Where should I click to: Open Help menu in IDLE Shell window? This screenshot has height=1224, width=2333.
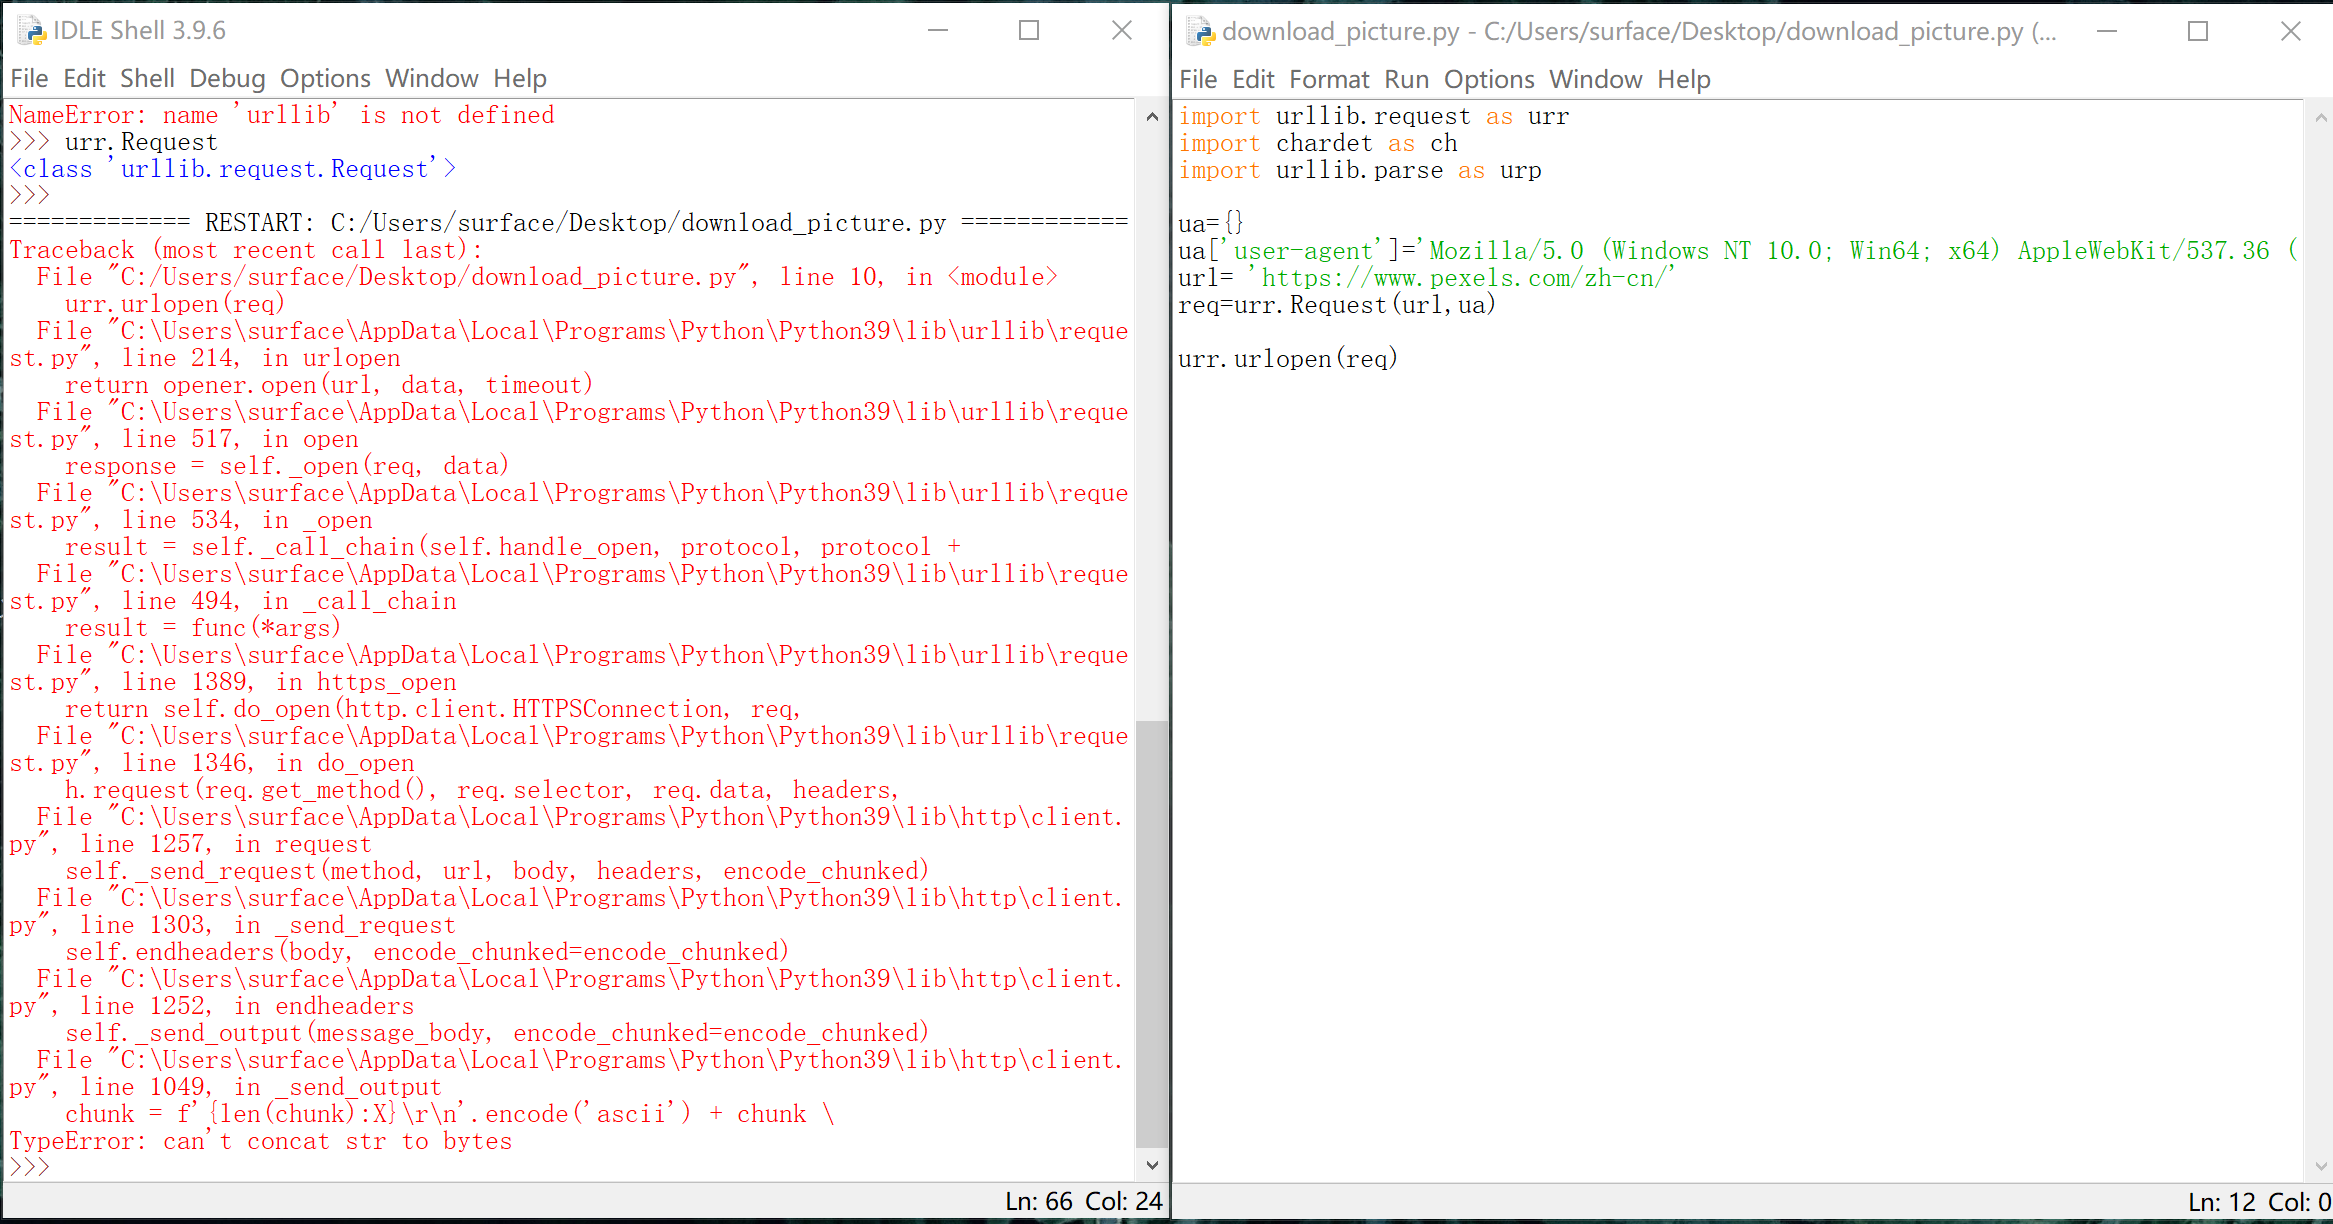(x=520, y=78)
